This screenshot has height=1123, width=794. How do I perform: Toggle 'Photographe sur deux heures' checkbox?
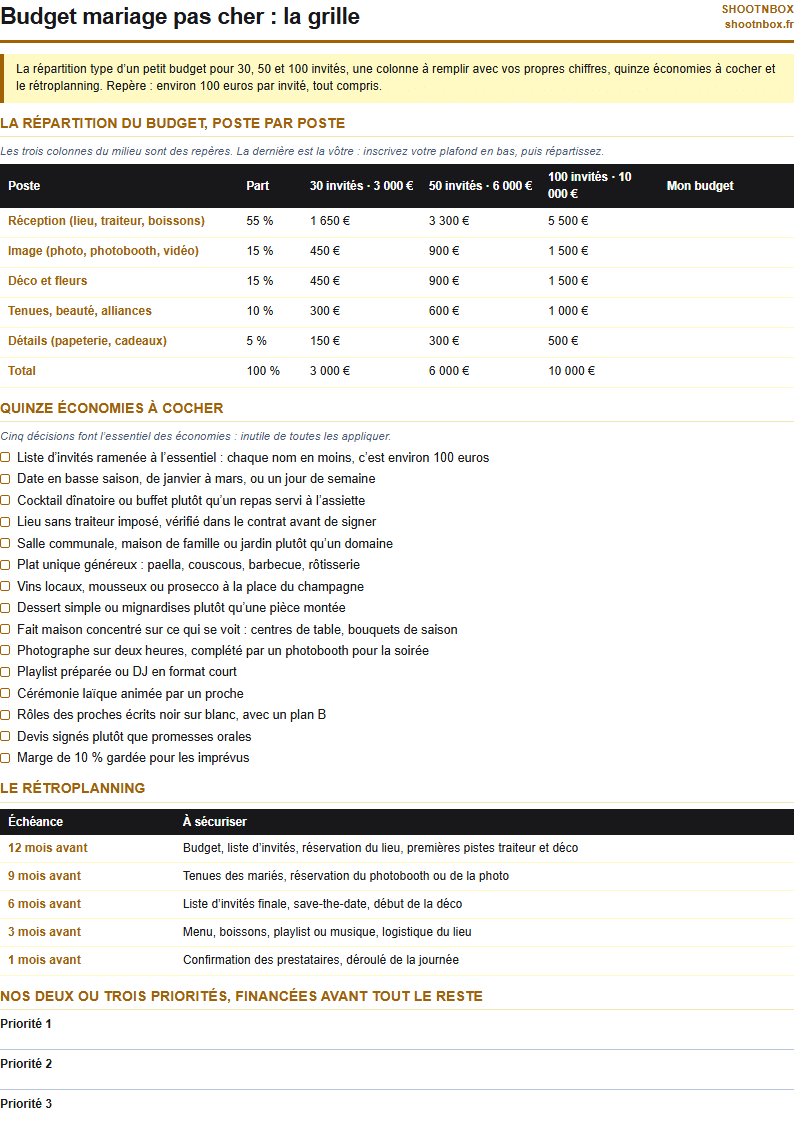point(5,651)
